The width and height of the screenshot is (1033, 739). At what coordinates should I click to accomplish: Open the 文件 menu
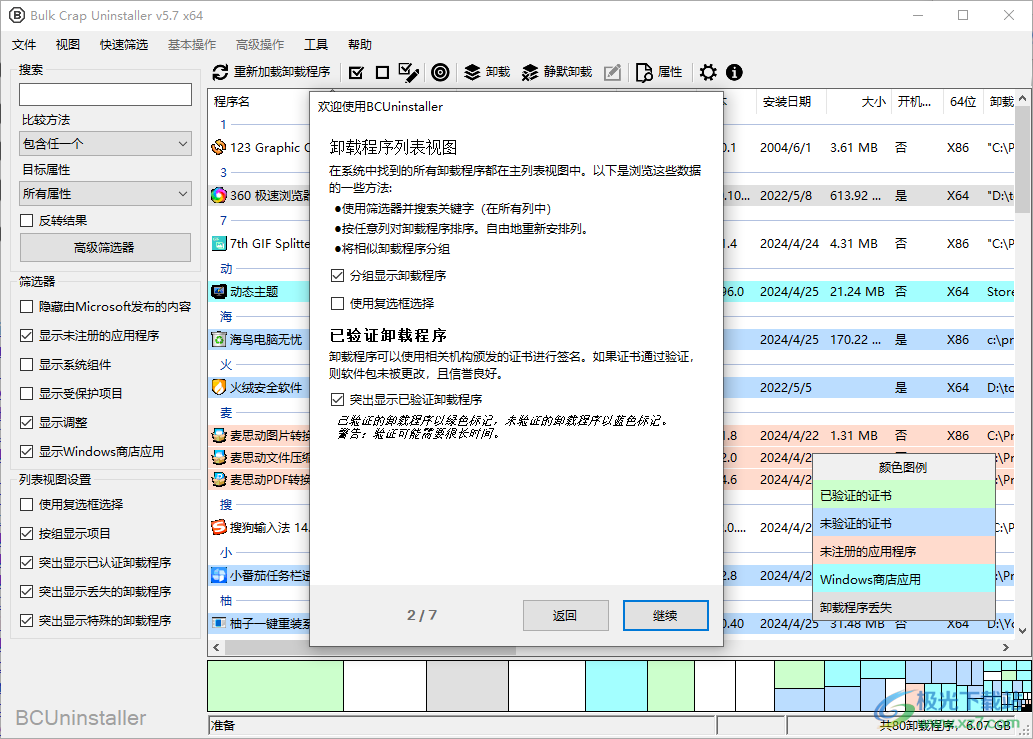(x=24, y=45)
